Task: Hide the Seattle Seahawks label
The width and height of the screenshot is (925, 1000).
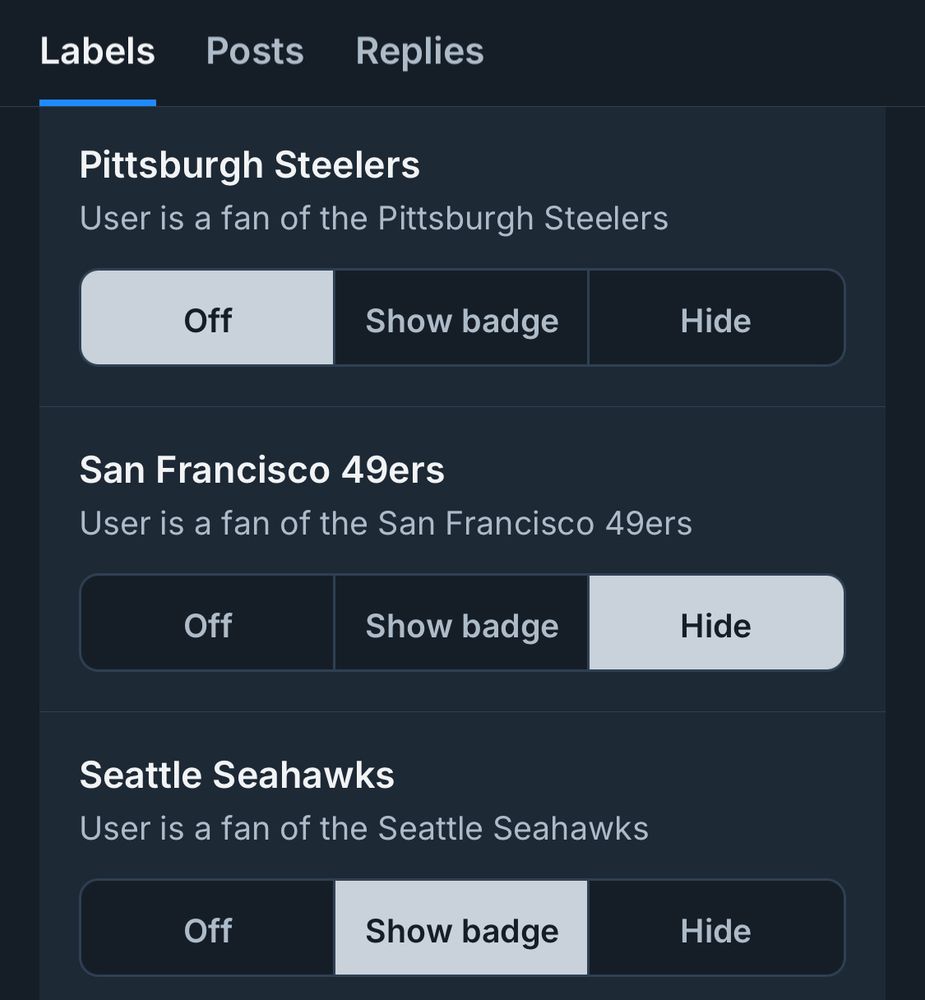Action: tap(716, 928)
